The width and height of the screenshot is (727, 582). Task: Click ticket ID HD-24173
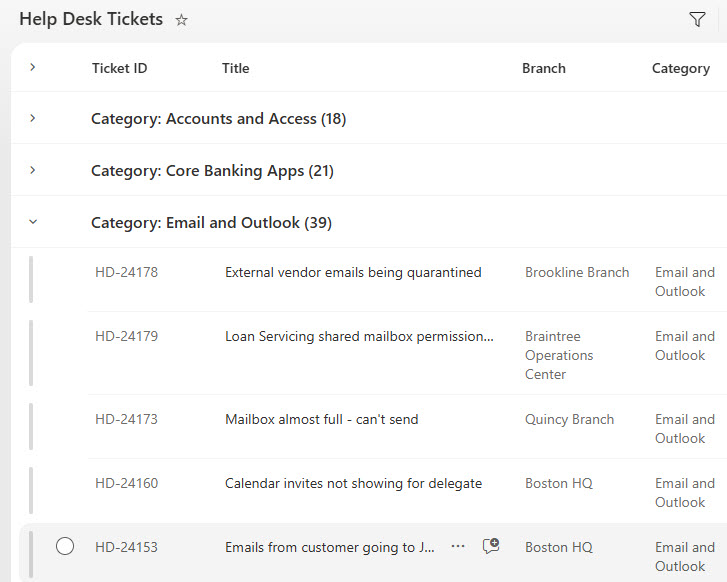pos(127,419)
